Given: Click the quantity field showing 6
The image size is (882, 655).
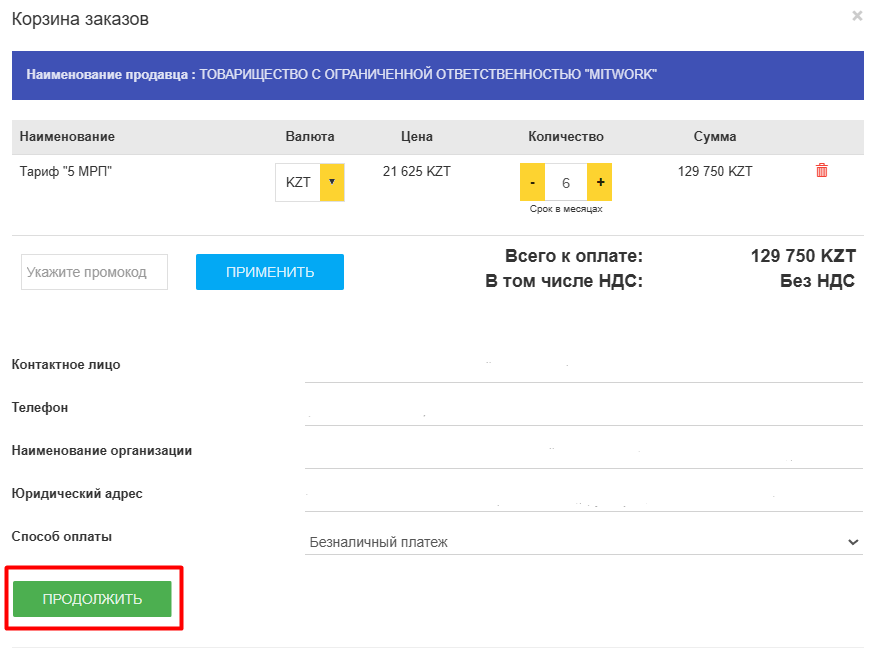Looking at the screenshot, I should click(x=566, y=183).
